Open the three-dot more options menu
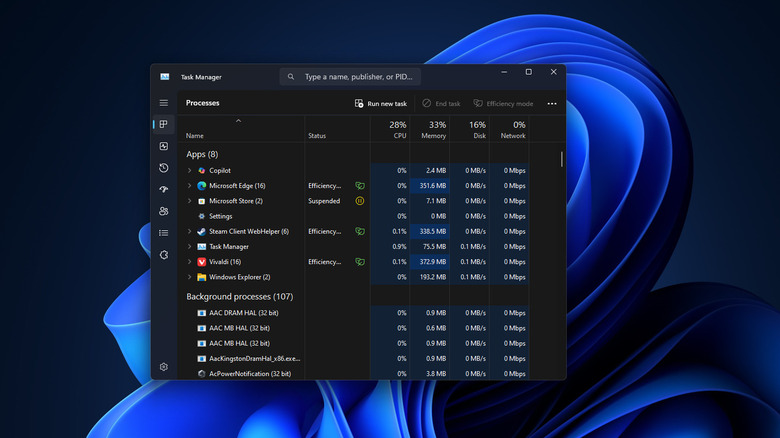 [552, 104]
